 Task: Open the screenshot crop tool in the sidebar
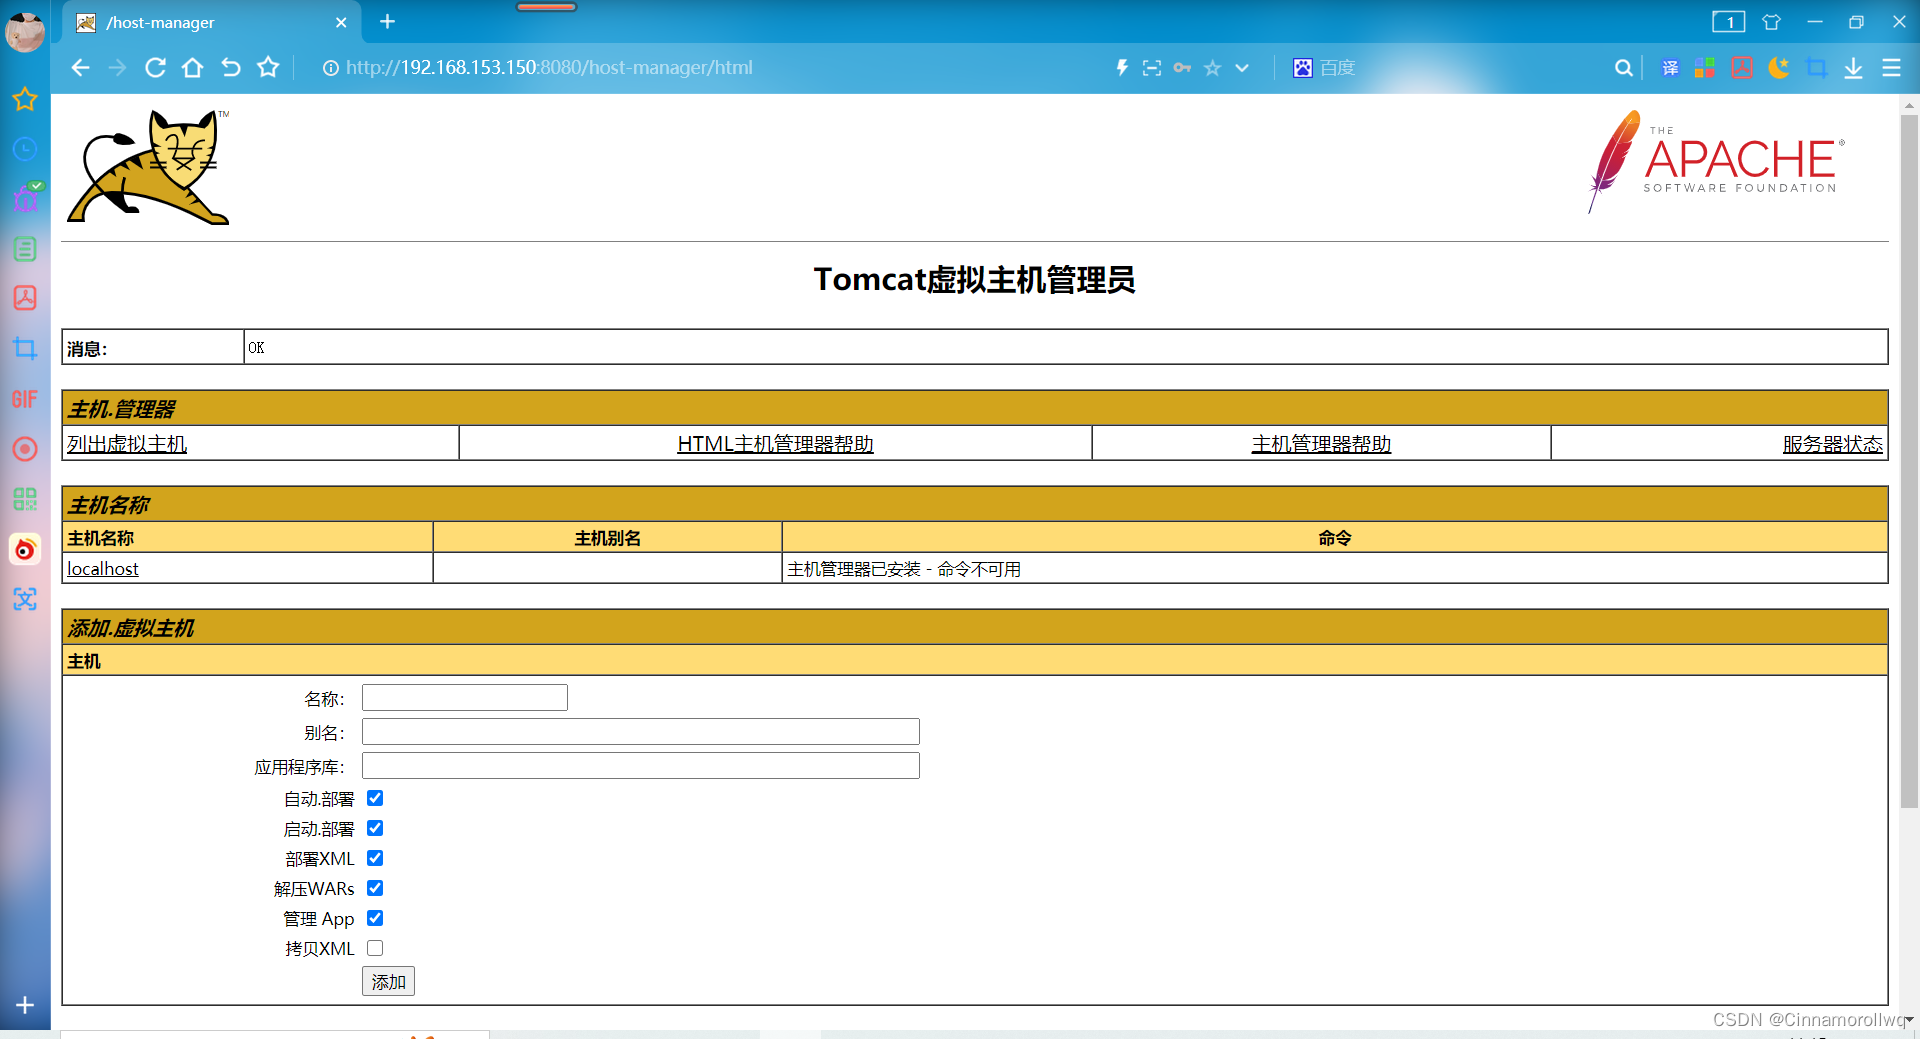pos(25,348)
